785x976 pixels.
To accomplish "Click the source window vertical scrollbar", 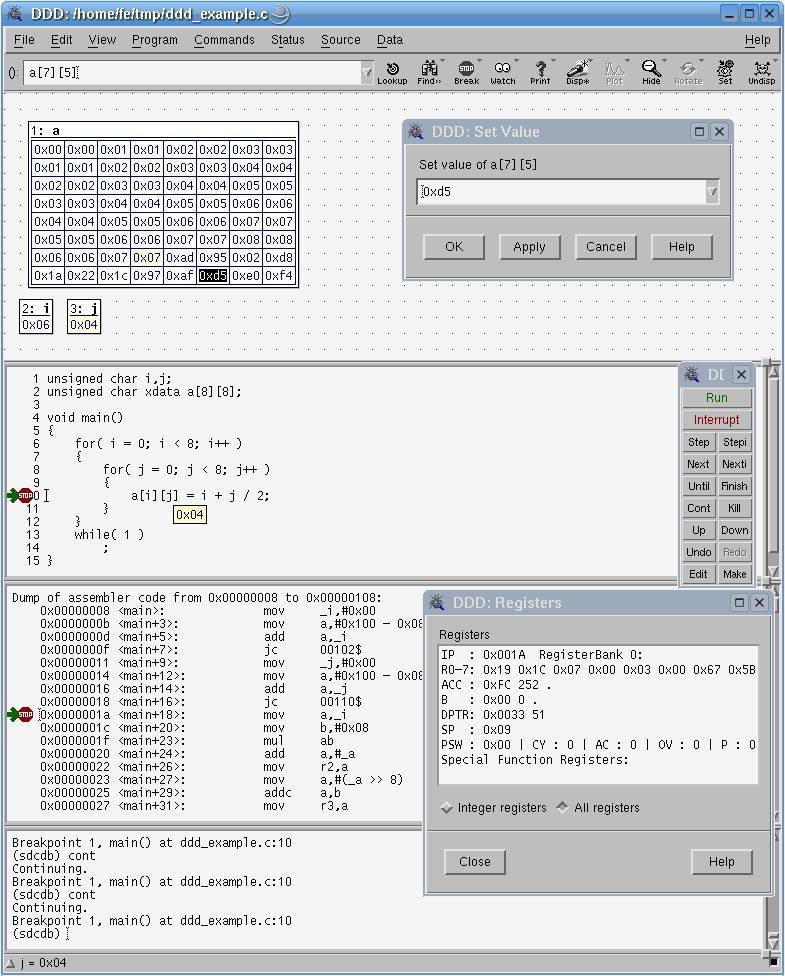I will tap(773, 471).
